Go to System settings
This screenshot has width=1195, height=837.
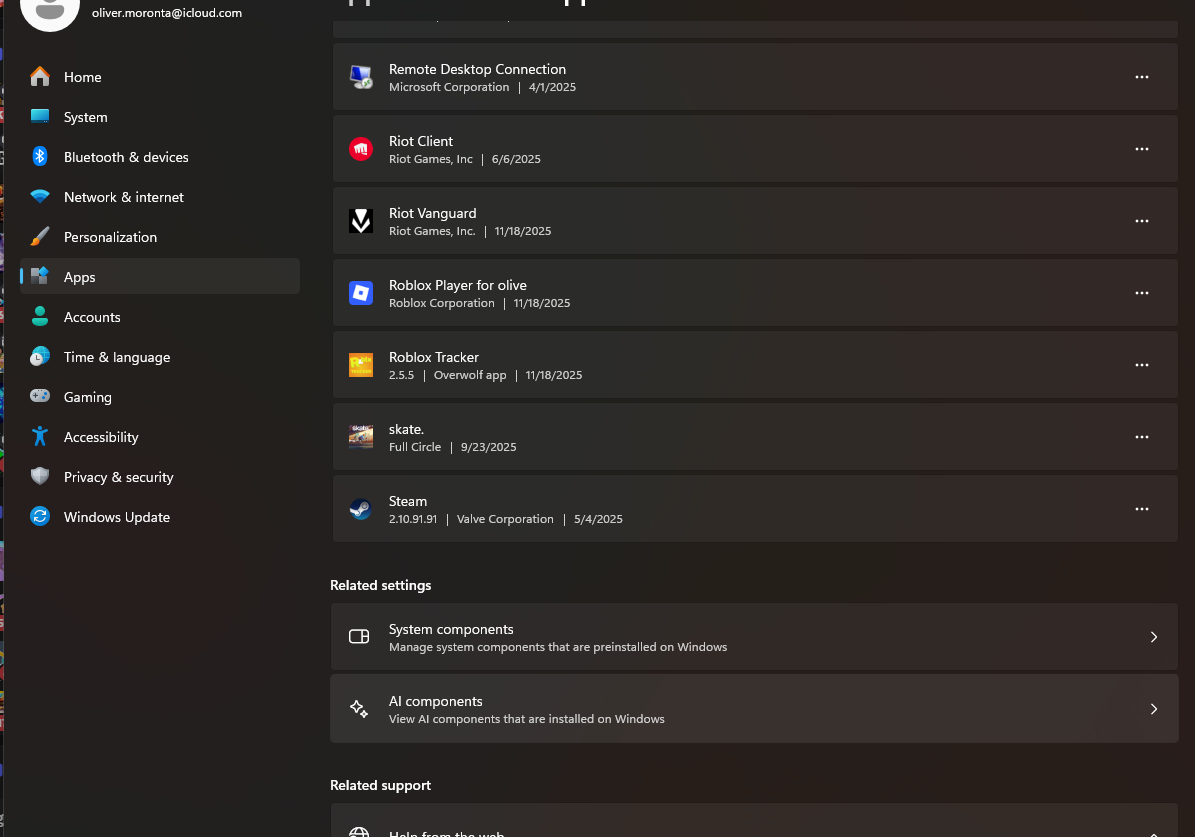(x=159, y=117)
